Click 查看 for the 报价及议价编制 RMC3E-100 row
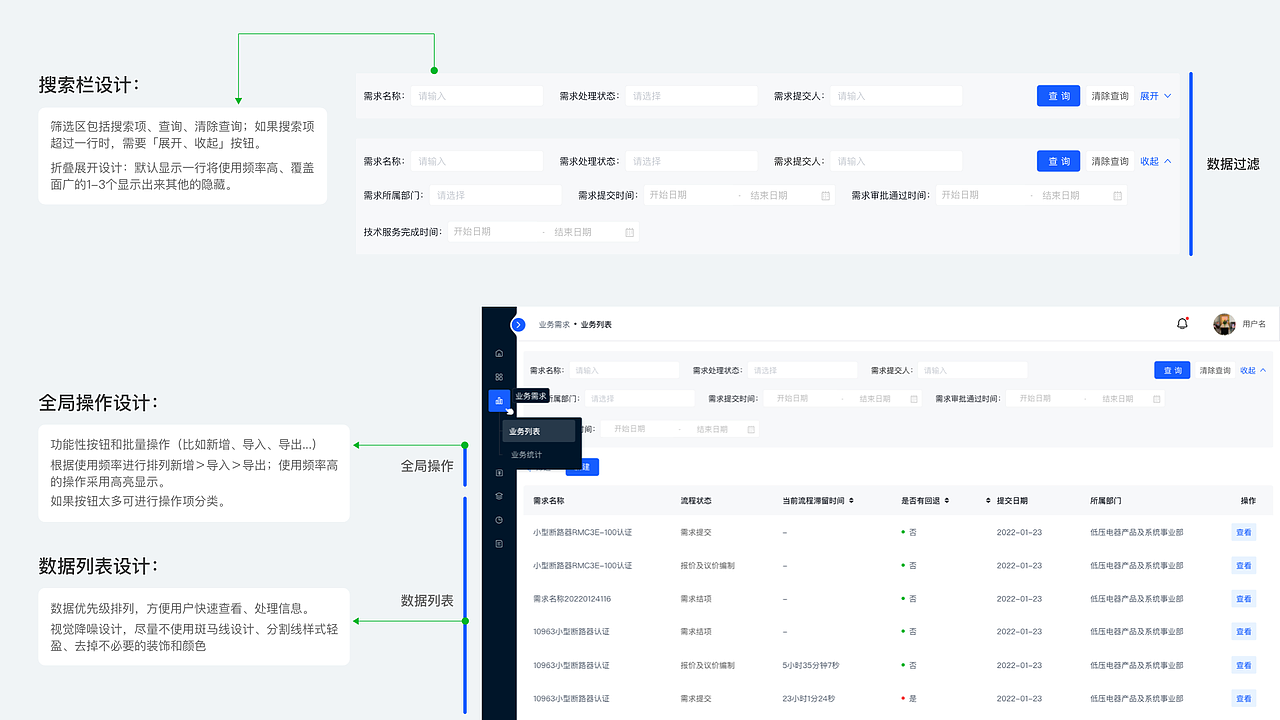This screenshot has height=720, width=1280. (x=1243, y=566)
